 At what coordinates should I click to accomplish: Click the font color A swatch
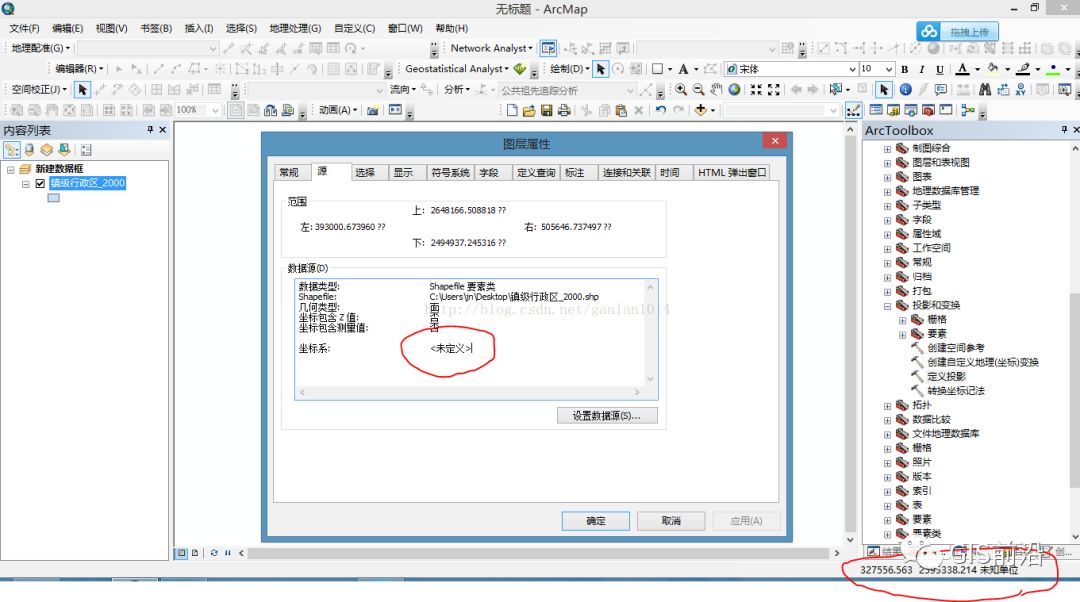tap(963, 69)
